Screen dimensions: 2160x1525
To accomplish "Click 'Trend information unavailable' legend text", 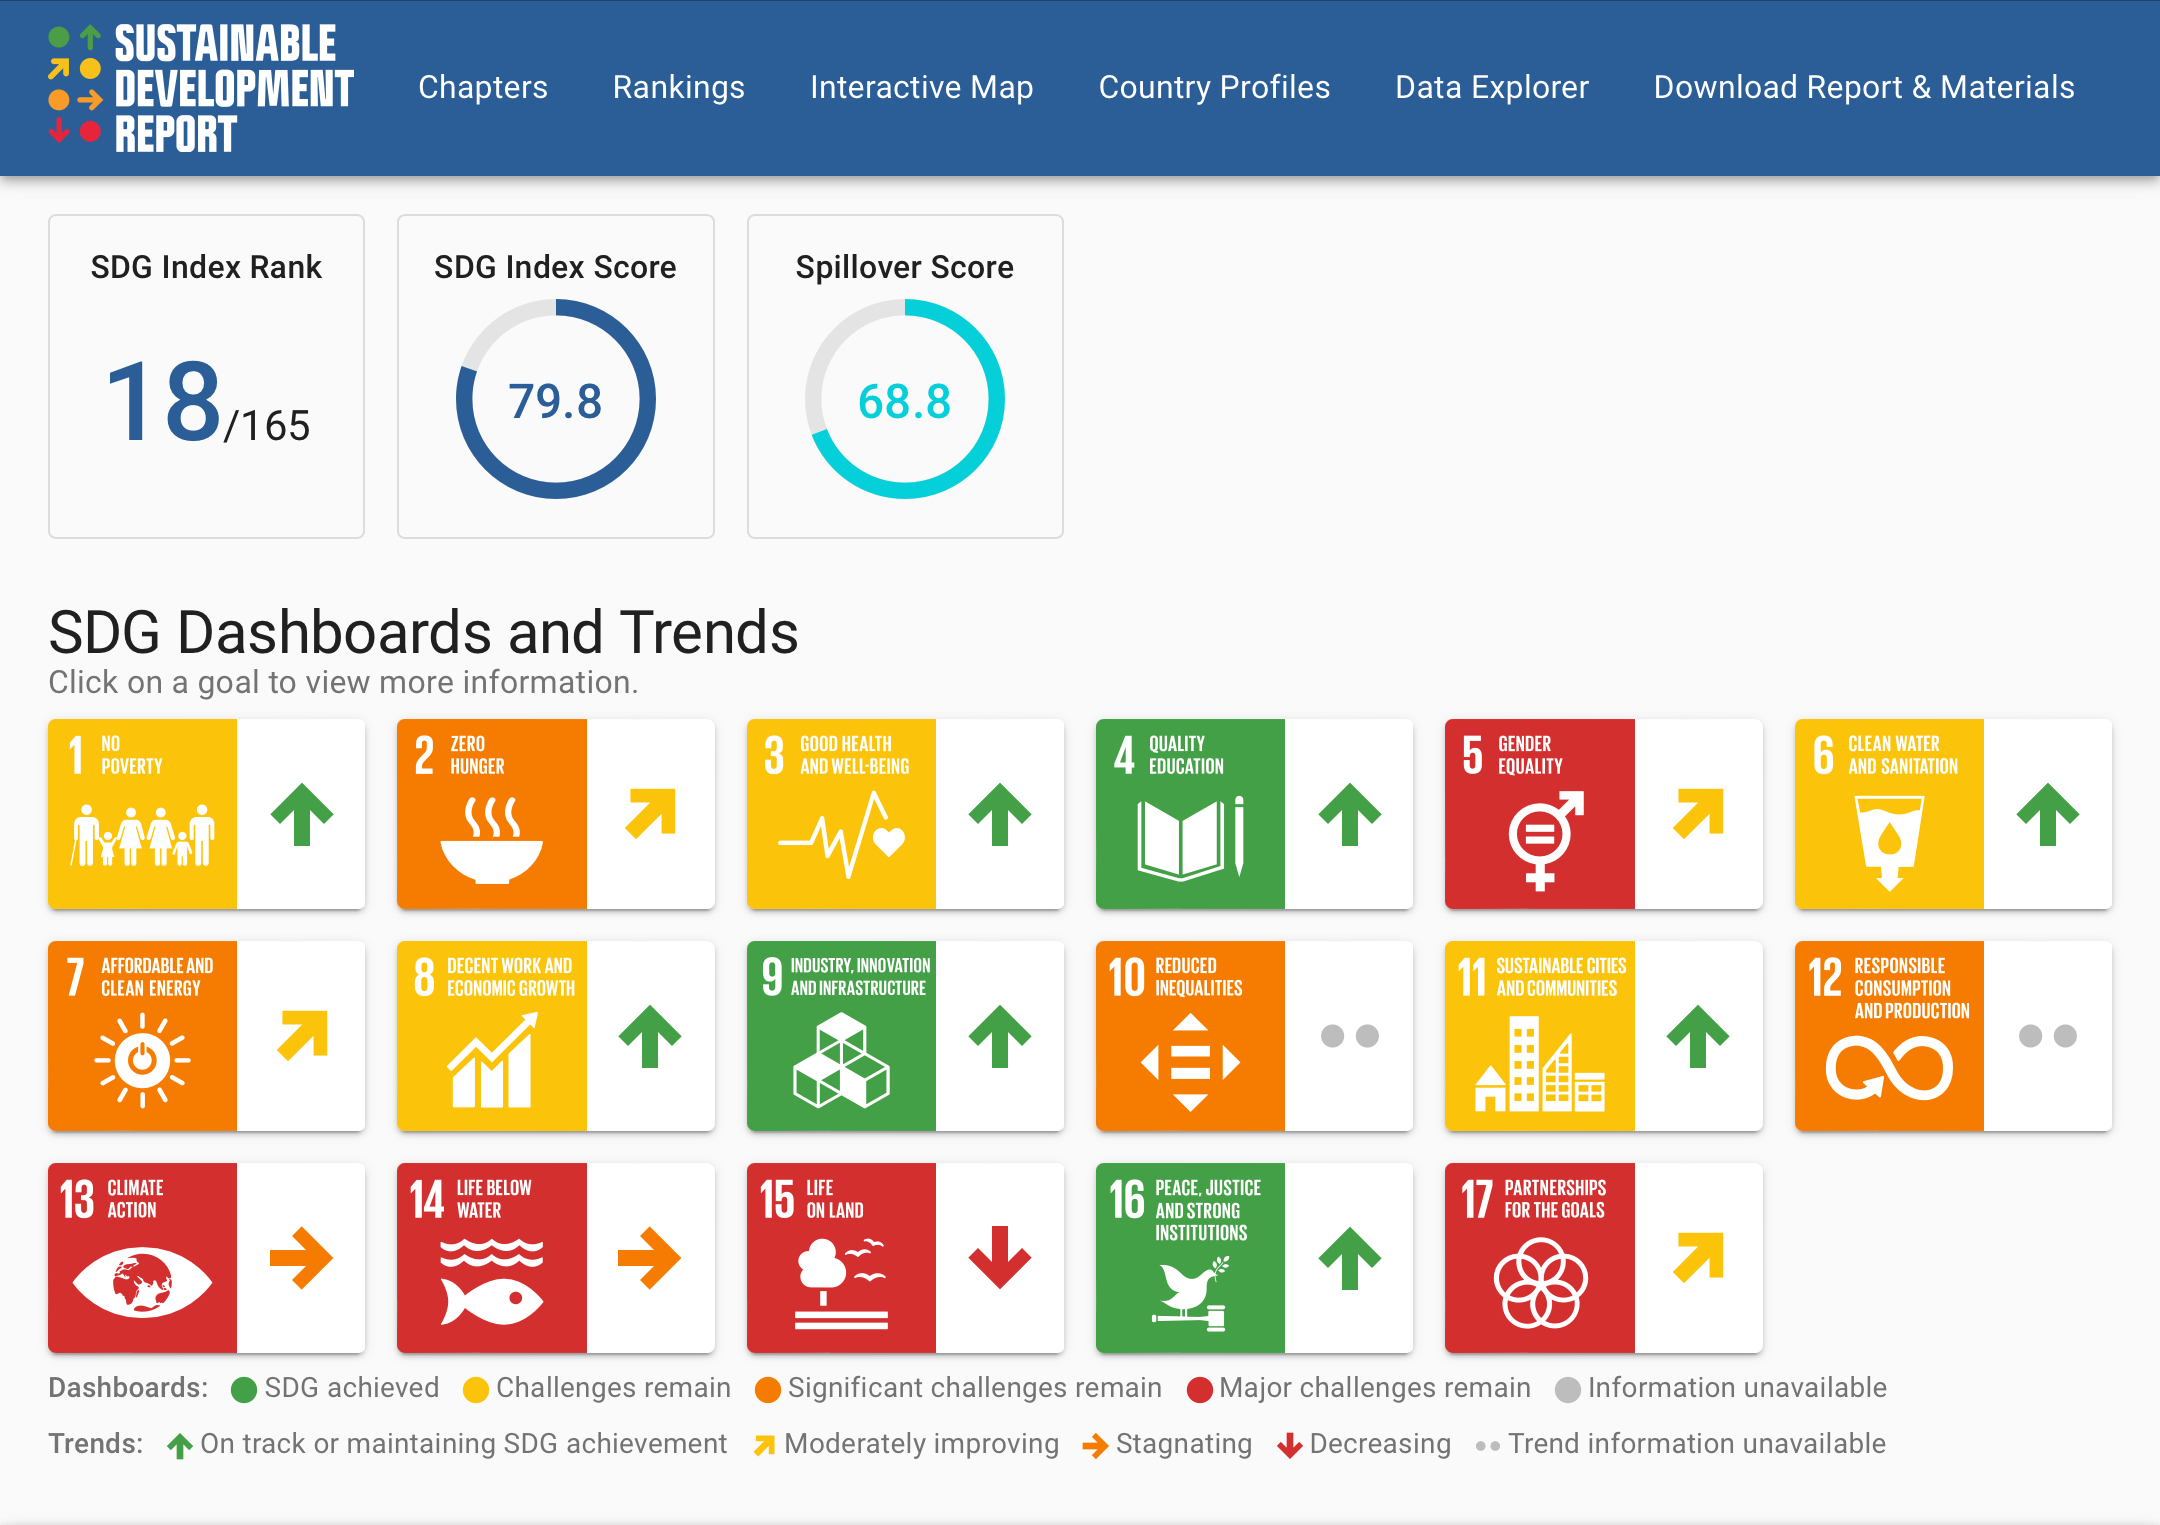I will (x=1697, y=1444).
